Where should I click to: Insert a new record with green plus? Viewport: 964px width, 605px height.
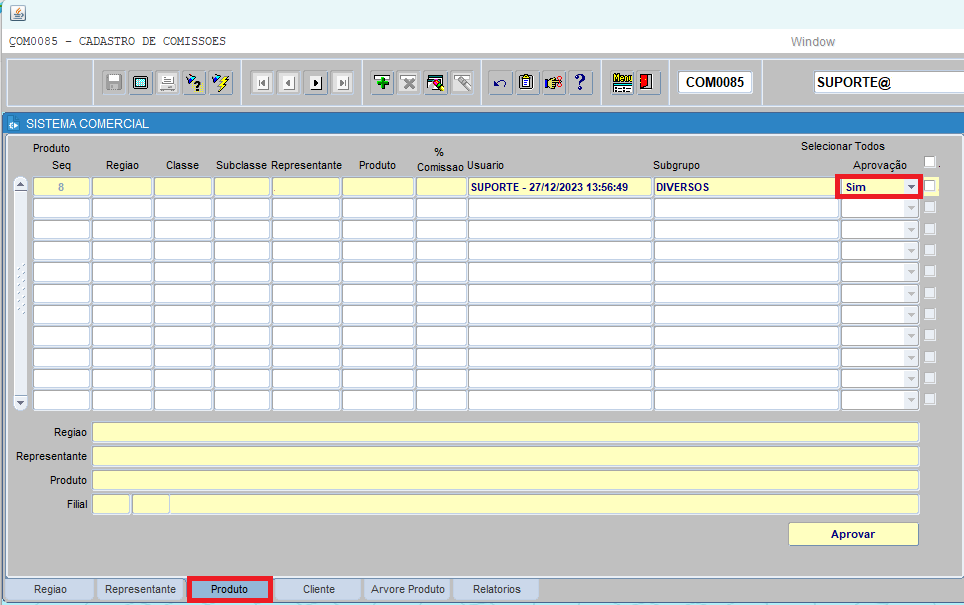coord(382,82)
